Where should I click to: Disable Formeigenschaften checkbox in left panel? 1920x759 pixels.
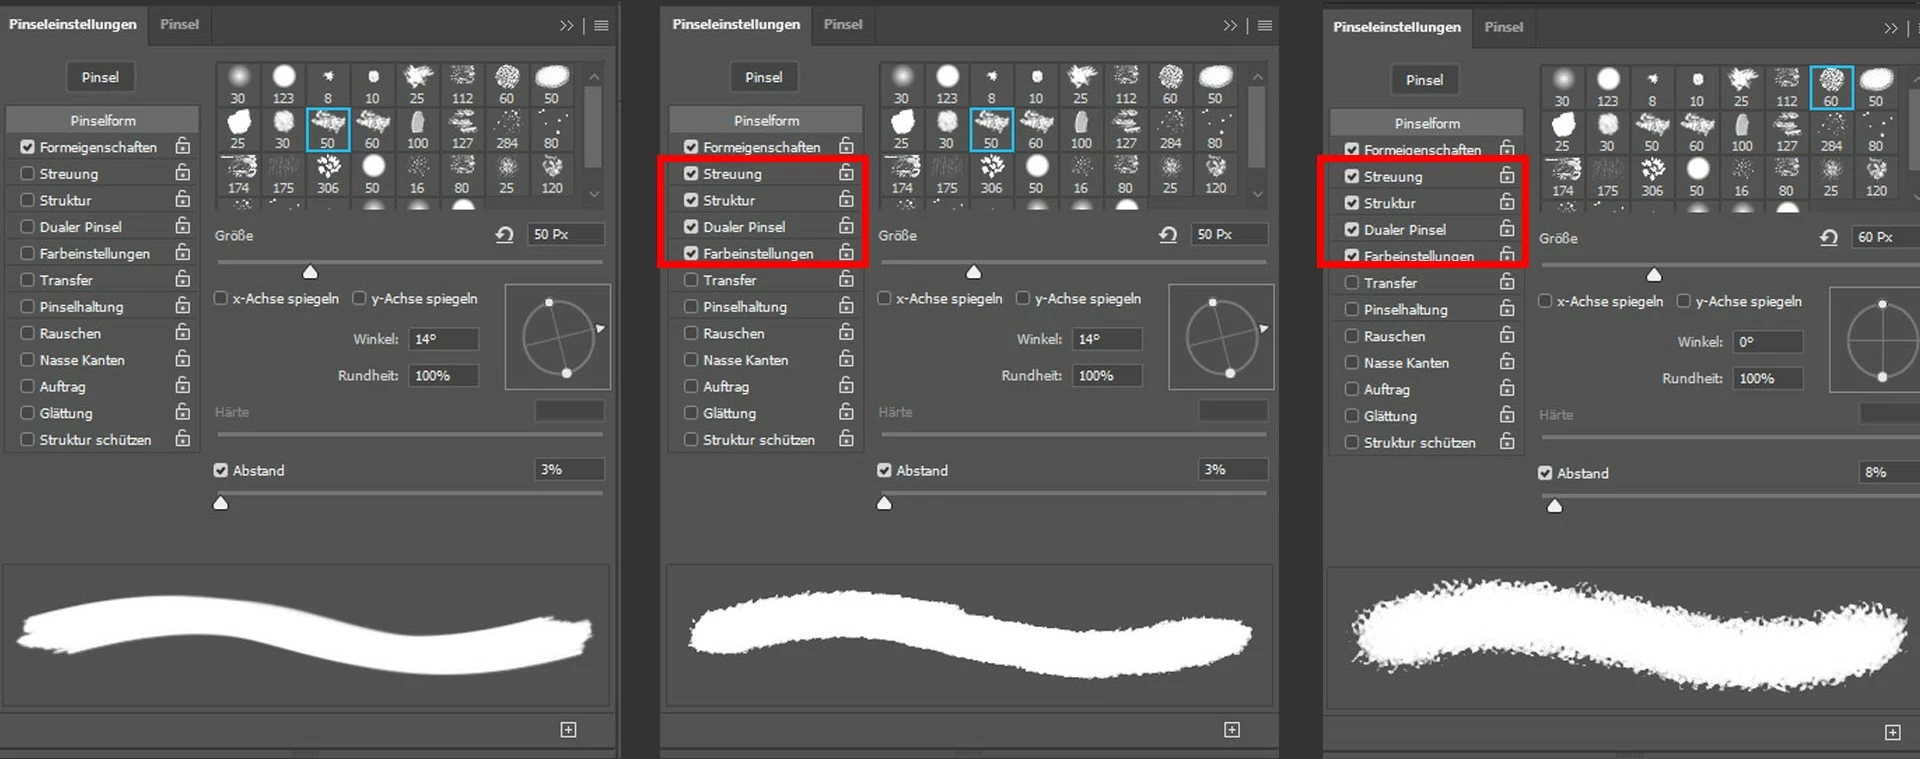(x=28, y=146)
